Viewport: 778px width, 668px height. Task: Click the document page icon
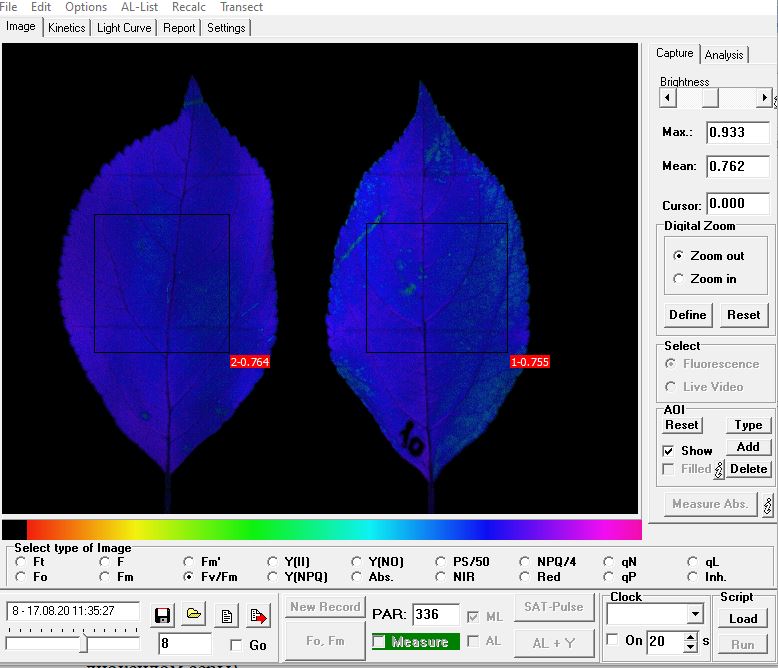[227, 615]
